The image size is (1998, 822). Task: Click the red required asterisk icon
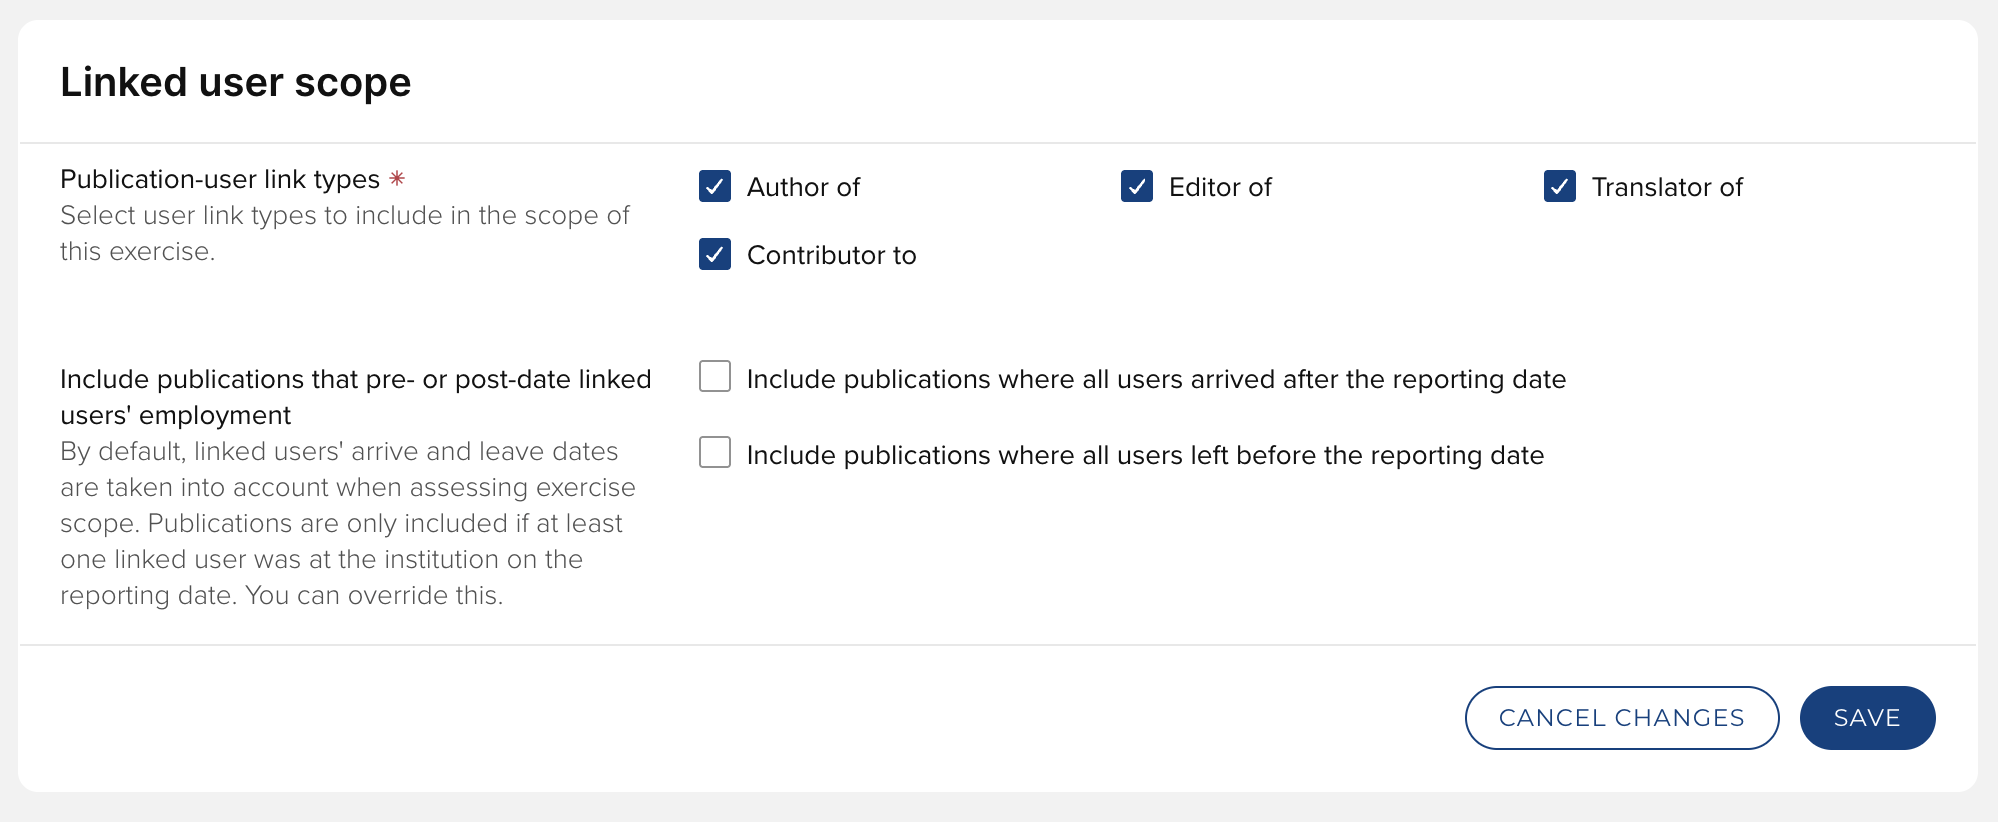(x=397, y=179)
